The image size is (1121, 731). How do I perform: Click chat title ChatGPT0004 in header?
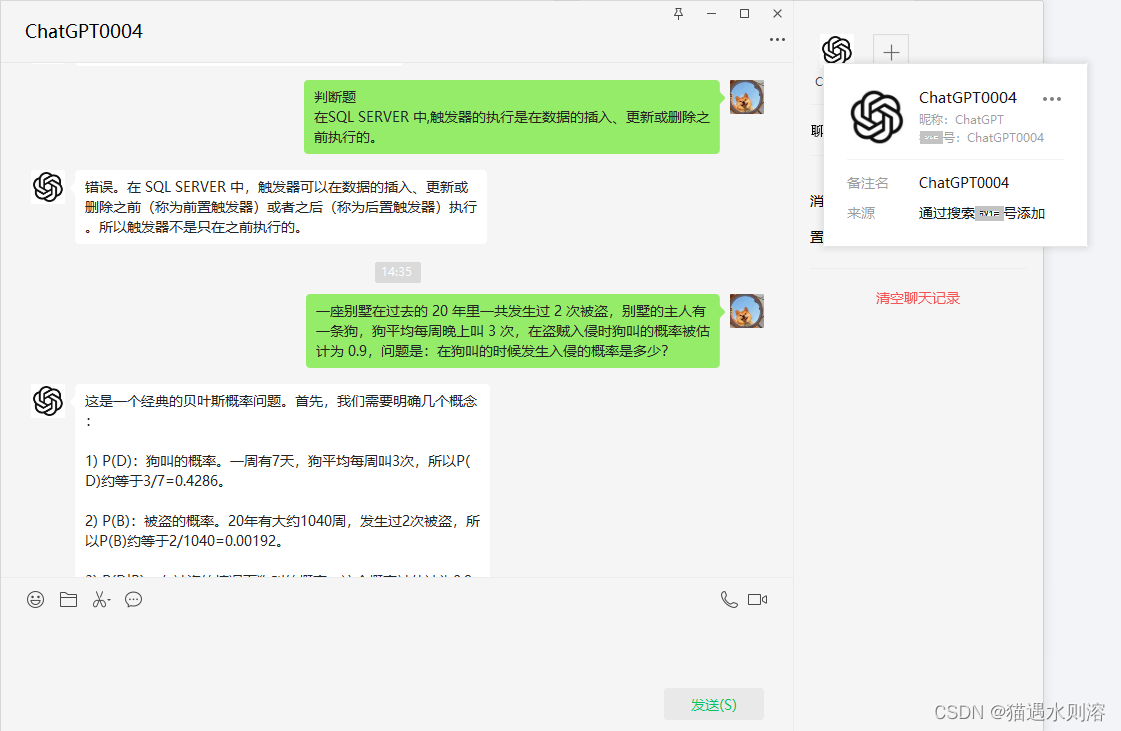[x=84, y=31]
